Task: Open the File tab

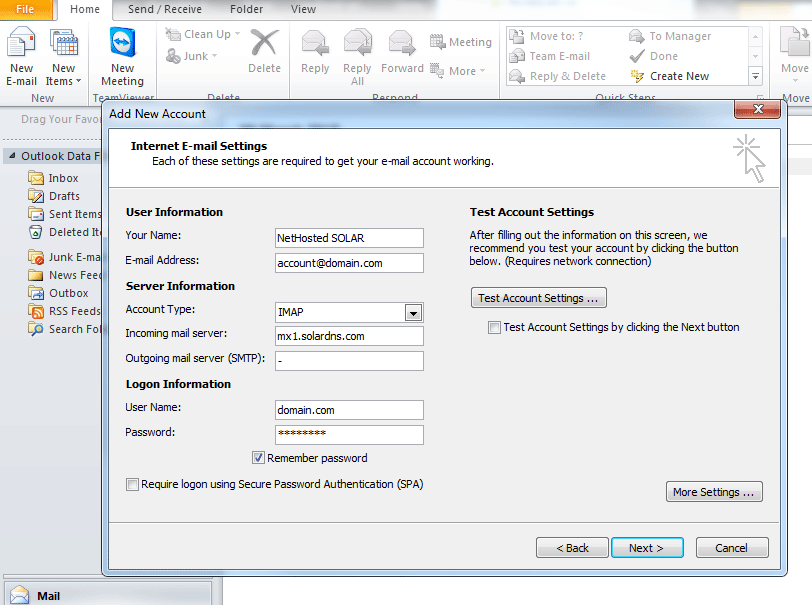Action: click(25, 9)
